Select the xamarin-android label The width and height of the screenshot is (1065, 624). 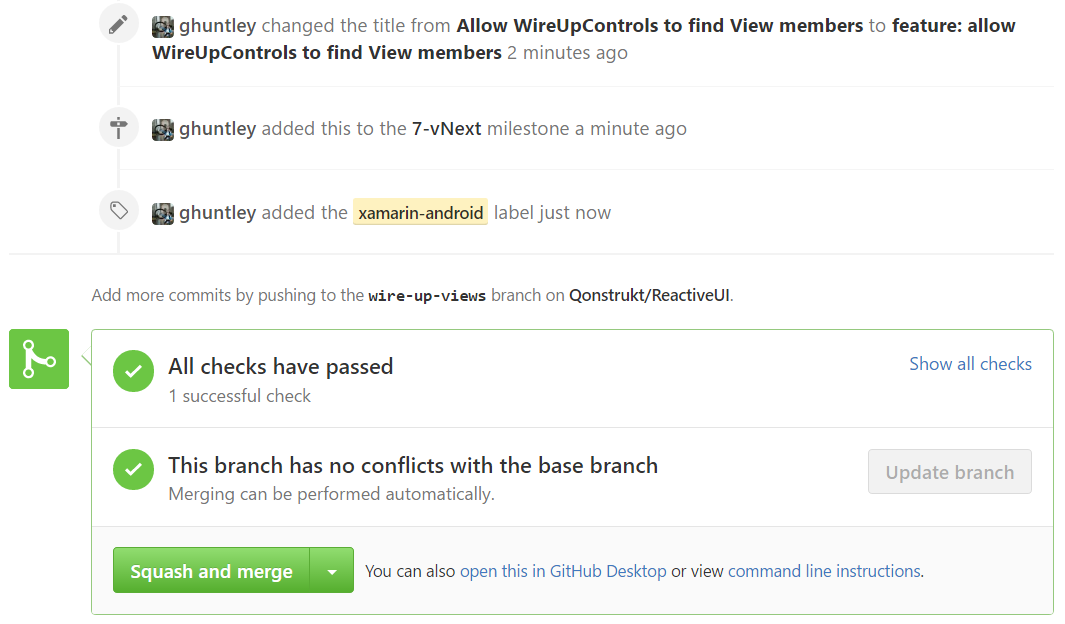pos(420,213)
